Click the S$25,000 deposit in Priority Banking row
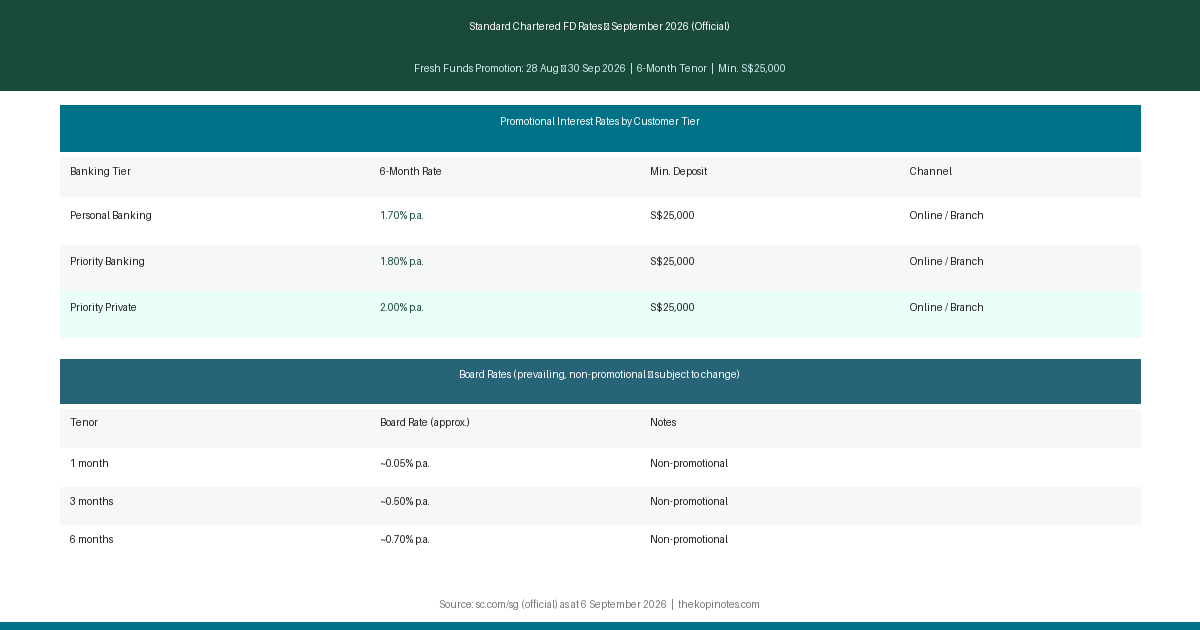1200x630 pixels. pyautogui.click(x=672, y=261)
